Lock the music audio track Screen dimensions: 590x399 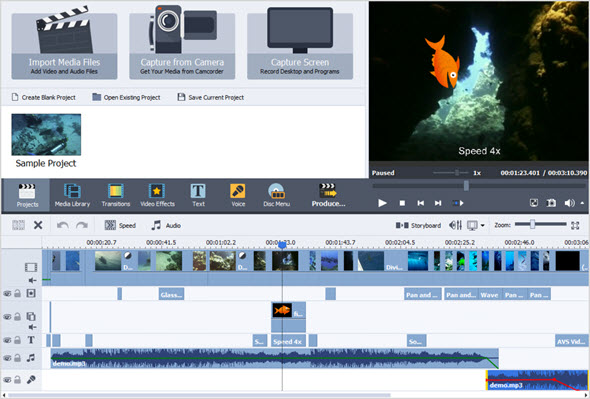click(x=17, y=358)
